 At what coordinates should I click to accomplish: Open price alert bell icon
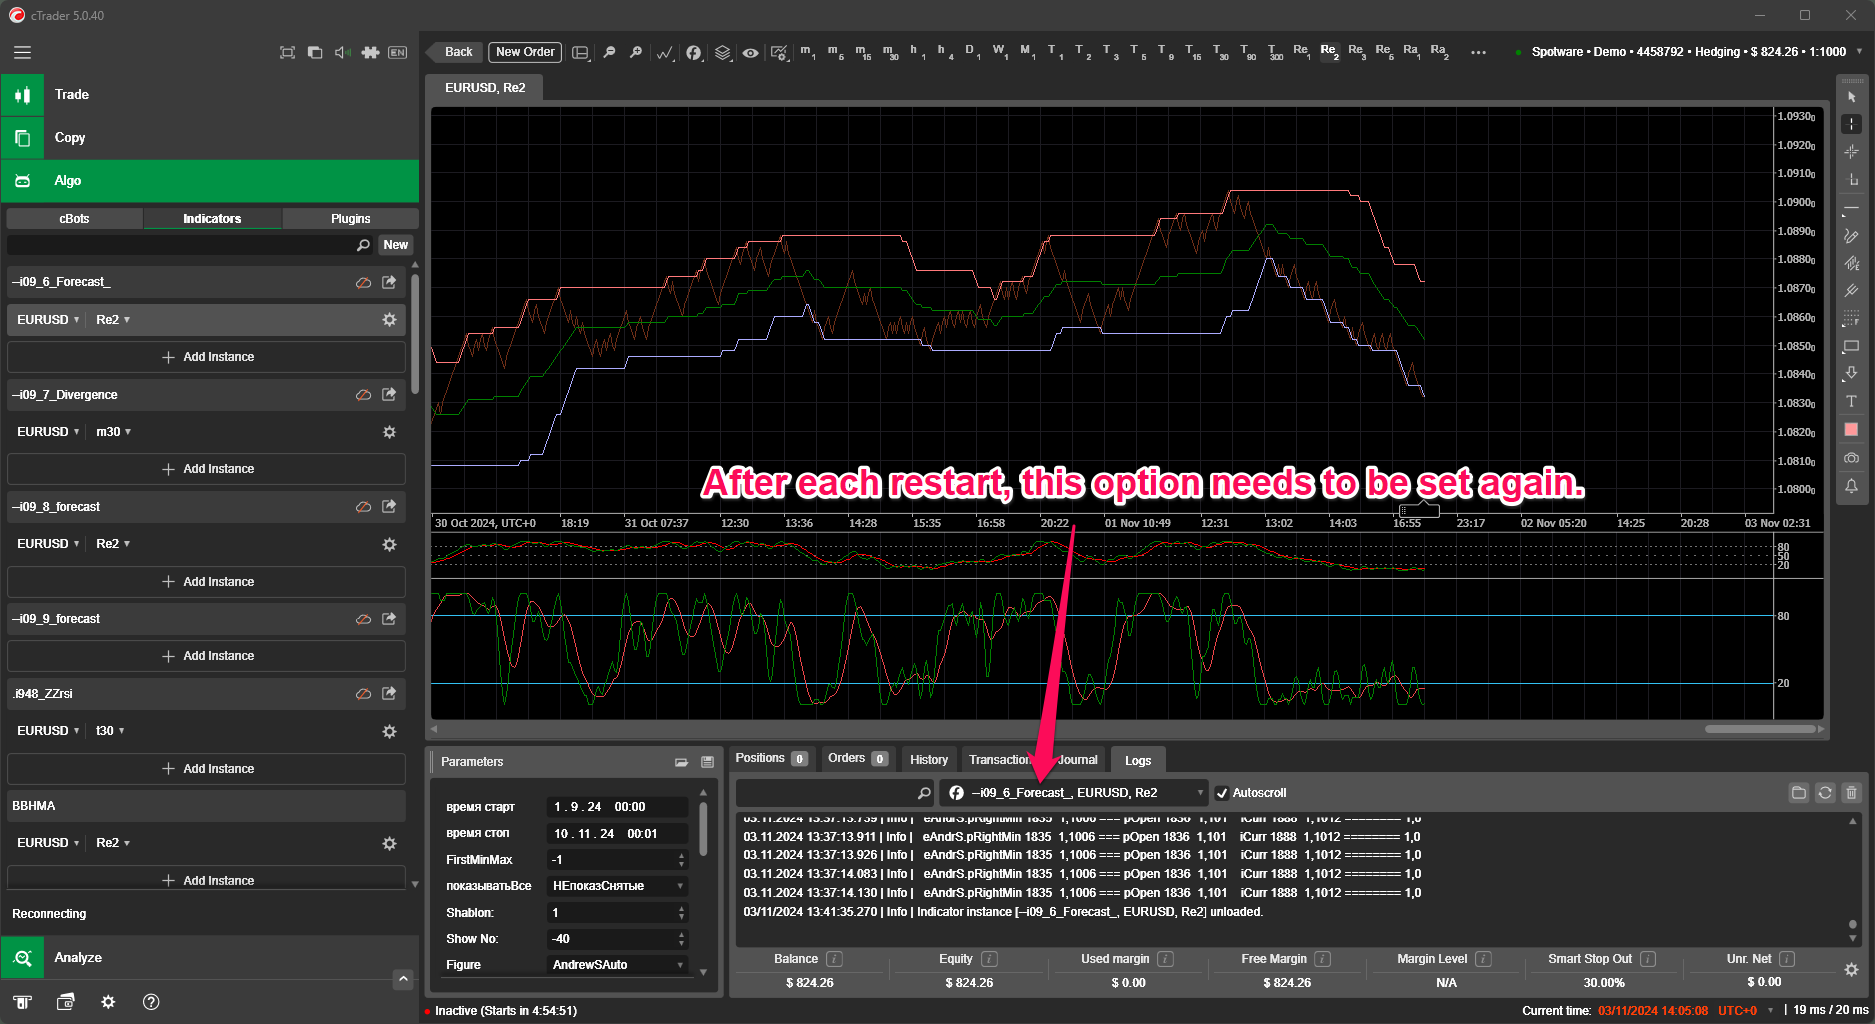click(x=1851, y=486)
